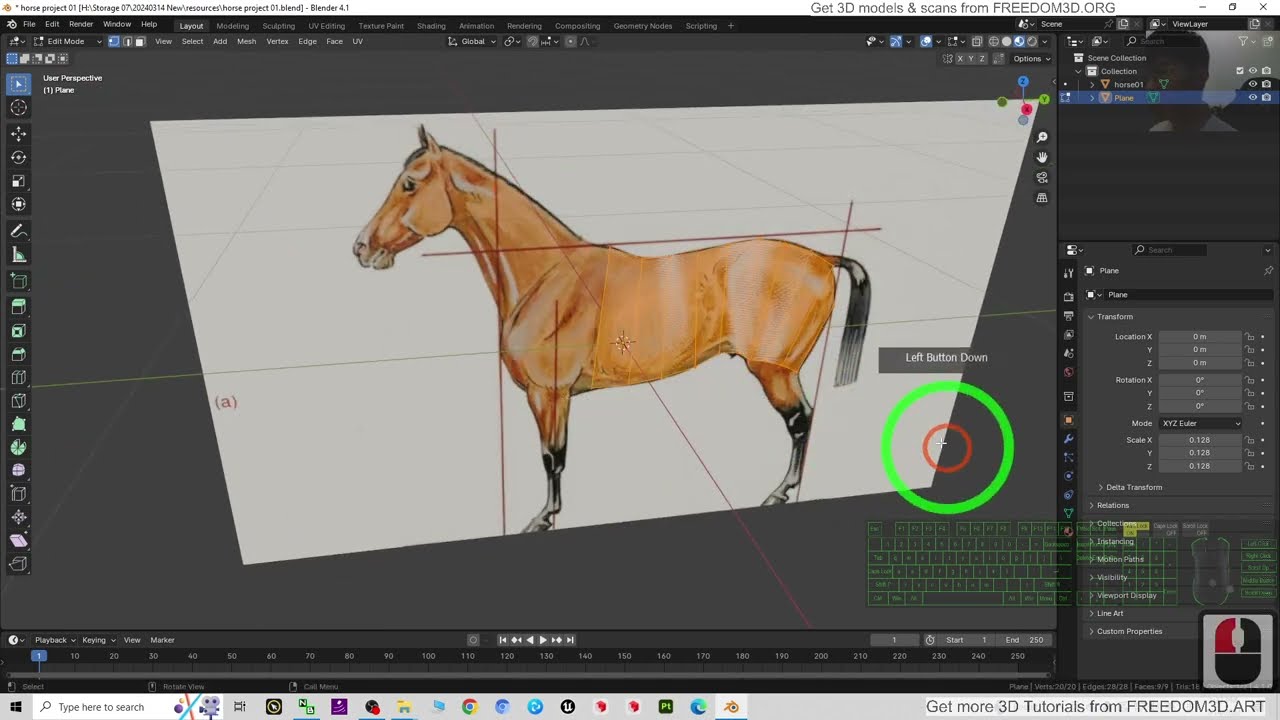Switch orthographic/perspective grid icon in viewport
The width and height of the screenshot is (1280, 720).
[x=1042, y=198]
